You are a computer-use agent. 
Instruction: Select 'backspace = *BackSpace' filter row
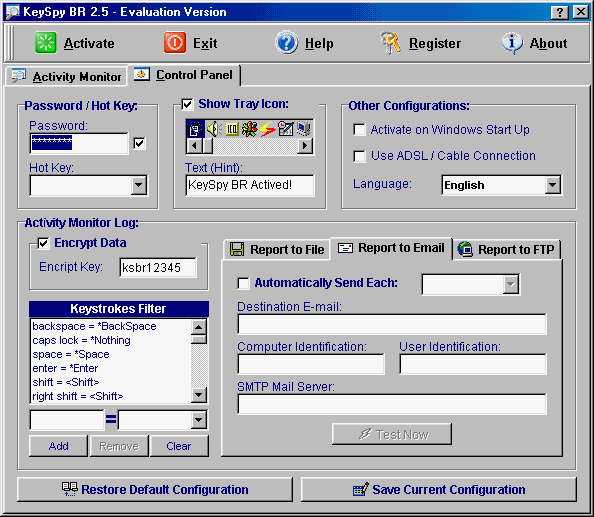[x=111, y=326]
